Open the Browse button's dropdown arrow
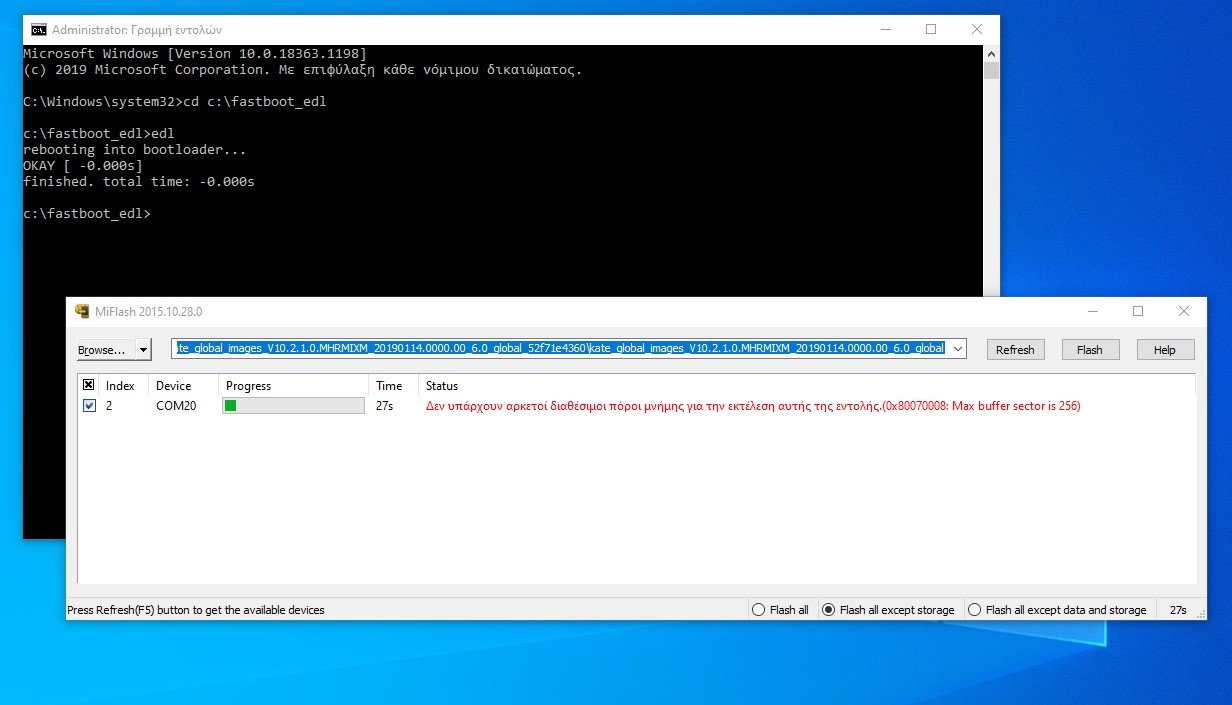 [x=144, y=350]
